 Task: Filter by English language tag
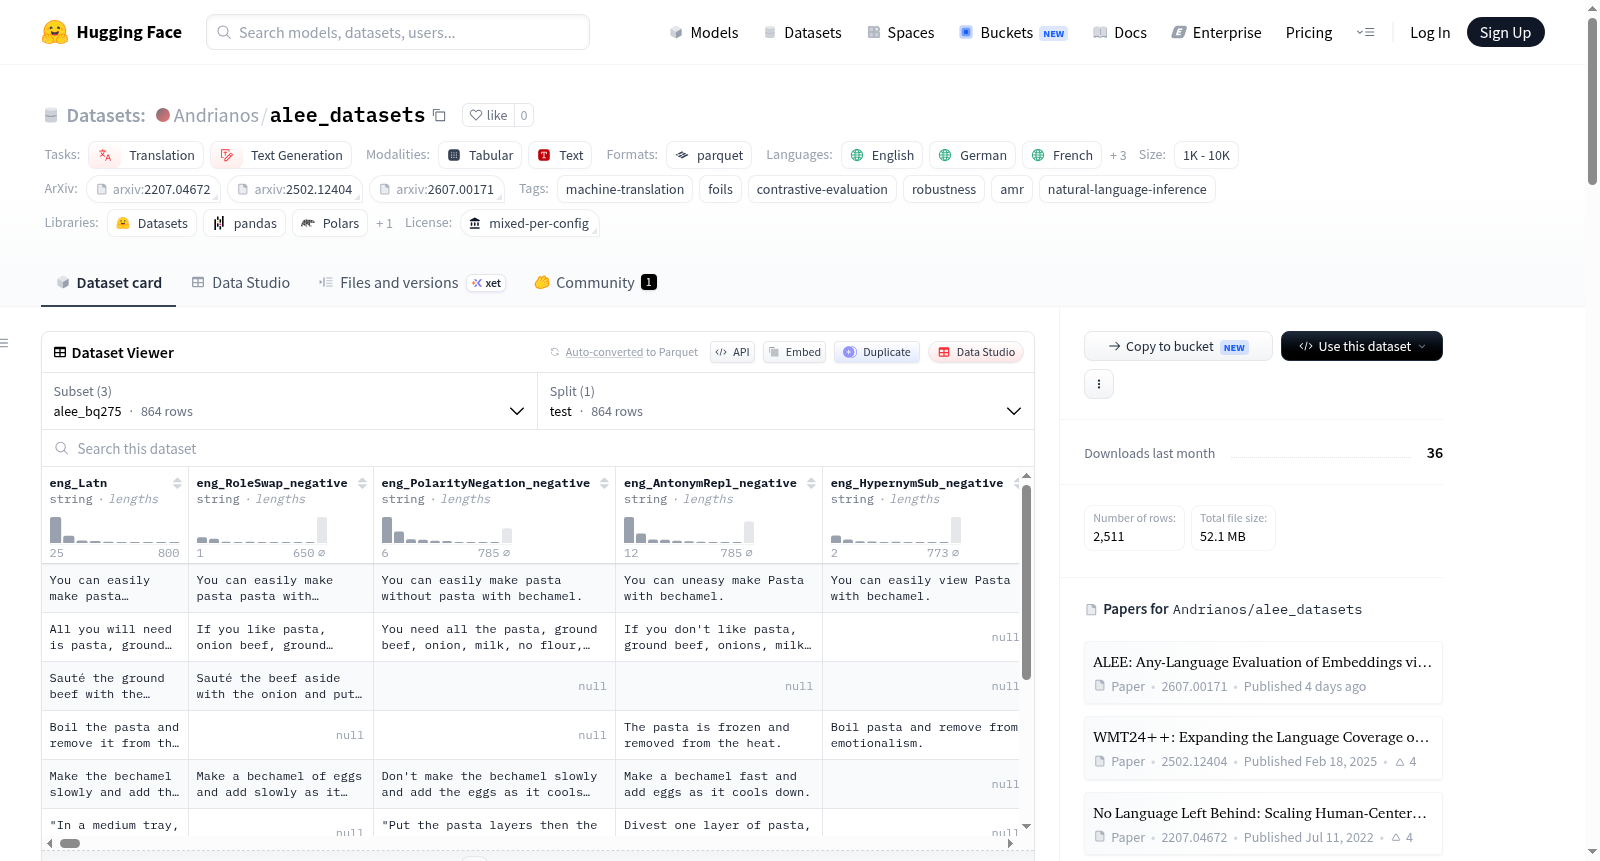(882, 155)
